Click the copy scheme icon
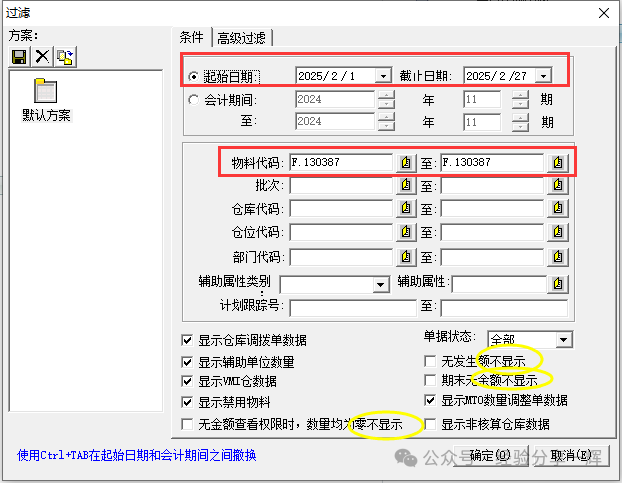 [65, 58]
